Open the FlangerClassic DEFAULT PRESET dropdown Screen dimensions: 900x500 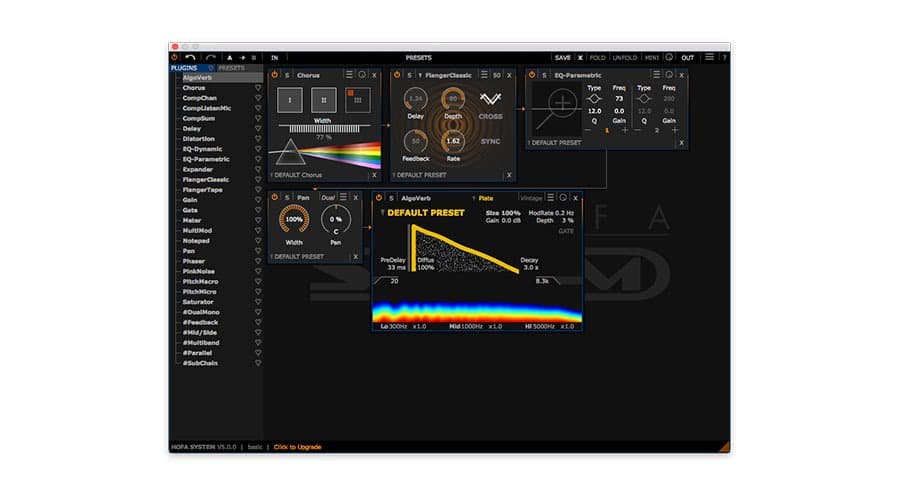coord(419,175)
